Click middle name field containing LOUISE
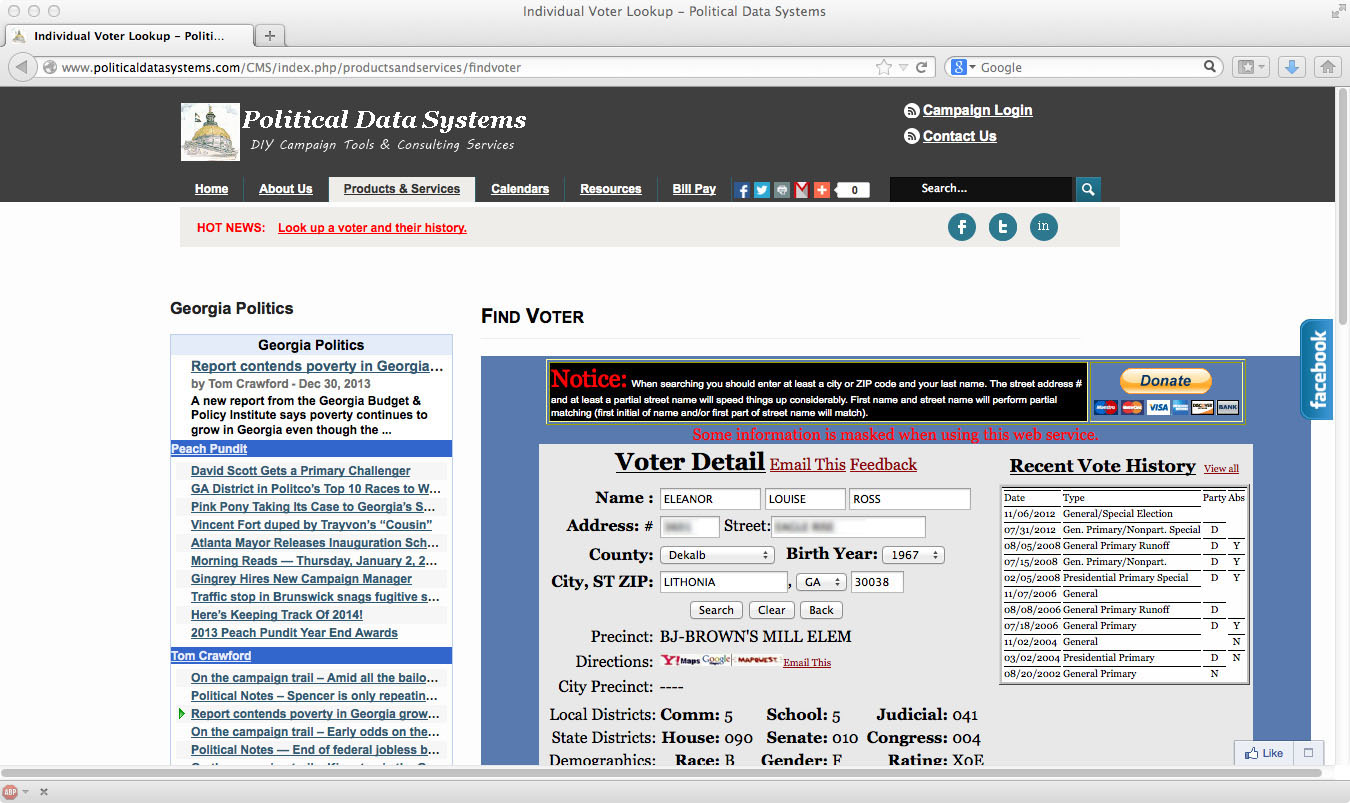Viewport: 1350px width, 803px height. 805,499
